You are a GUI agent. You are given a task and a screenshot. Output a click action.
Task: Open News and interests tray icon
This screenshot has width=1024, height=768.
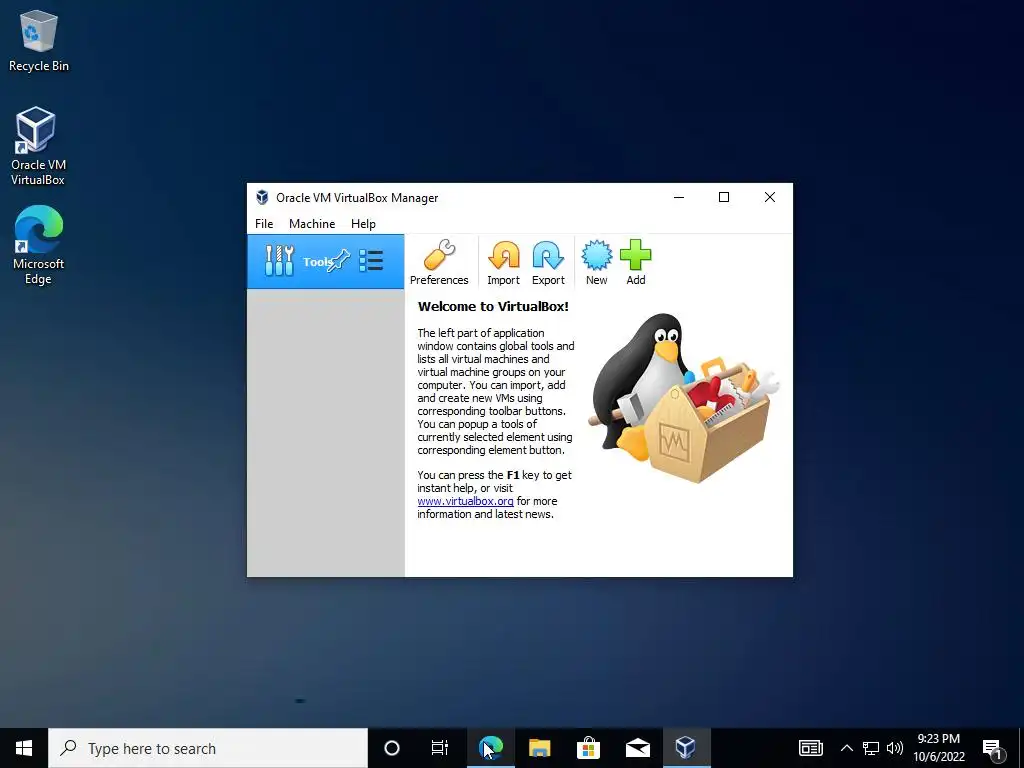click(x=810, y=748)
